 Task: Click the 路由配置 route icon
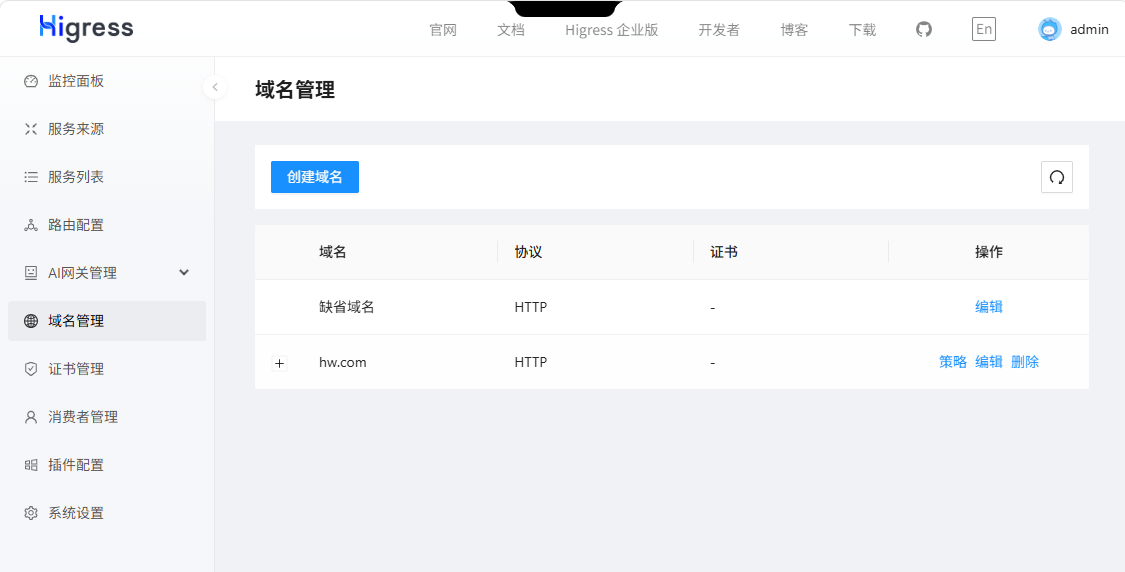[x=31, y=225]
